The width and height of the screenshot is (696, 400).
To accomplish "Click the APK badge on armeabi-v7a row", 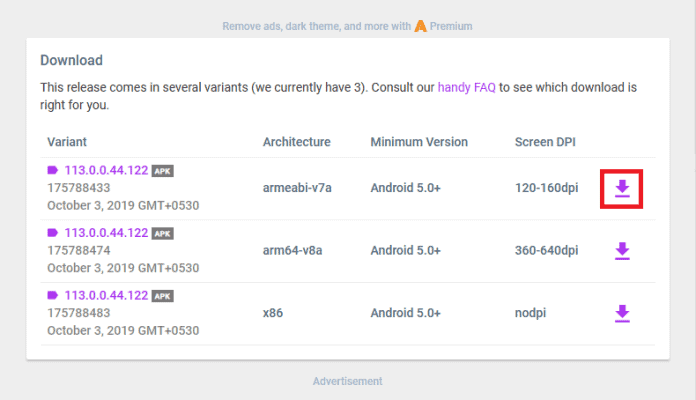I will [x=162, y=171].
